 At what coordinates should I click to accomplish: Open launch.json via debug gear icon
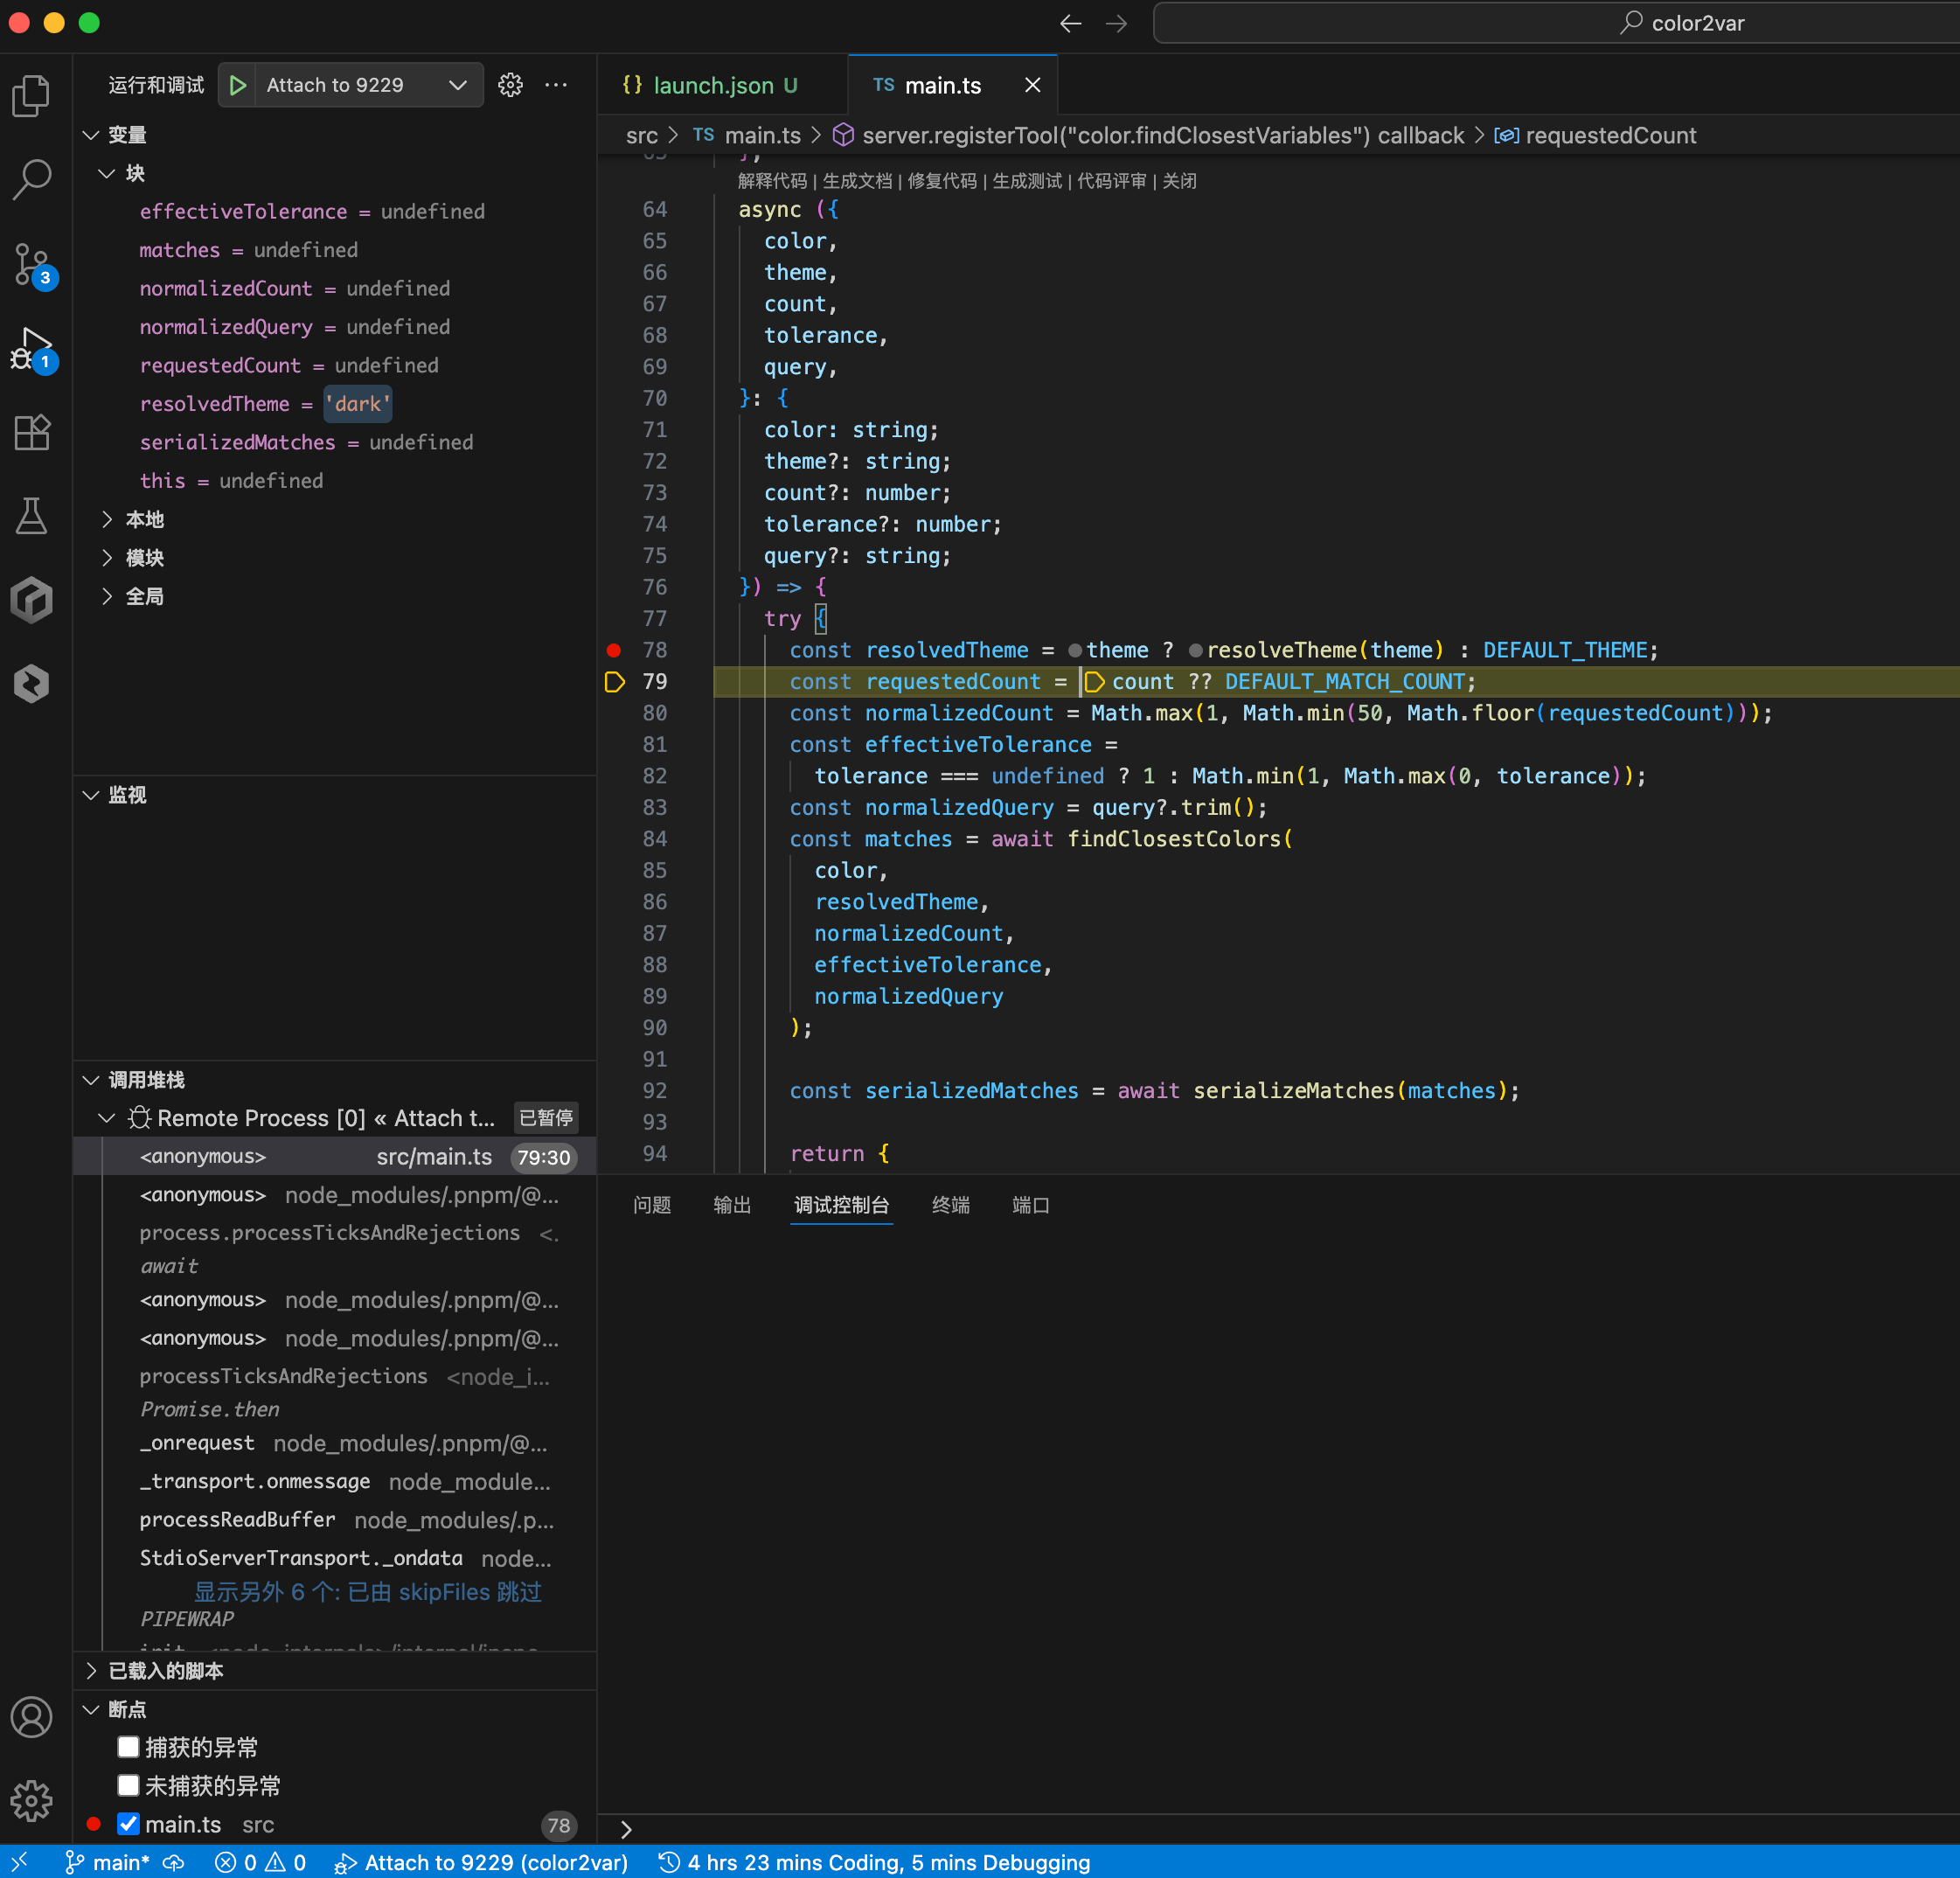coord(510,85)
